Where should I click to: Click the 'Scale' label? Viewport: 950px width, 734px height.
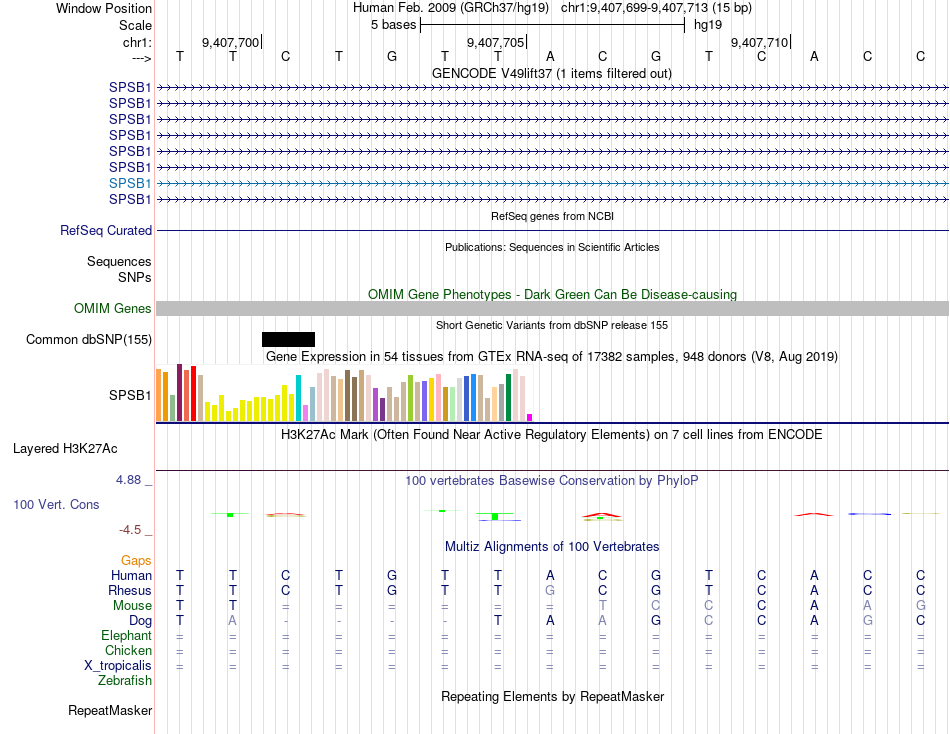click(135, 25)
